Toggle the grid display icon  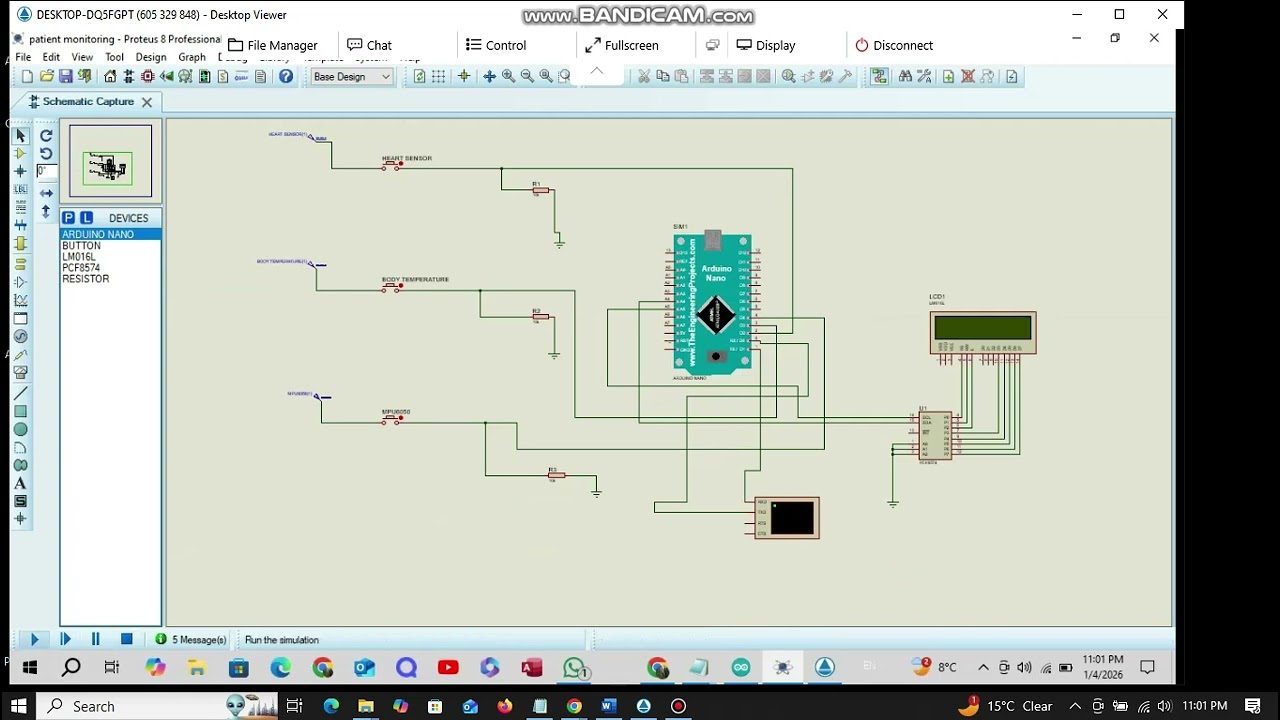(438, 76)
